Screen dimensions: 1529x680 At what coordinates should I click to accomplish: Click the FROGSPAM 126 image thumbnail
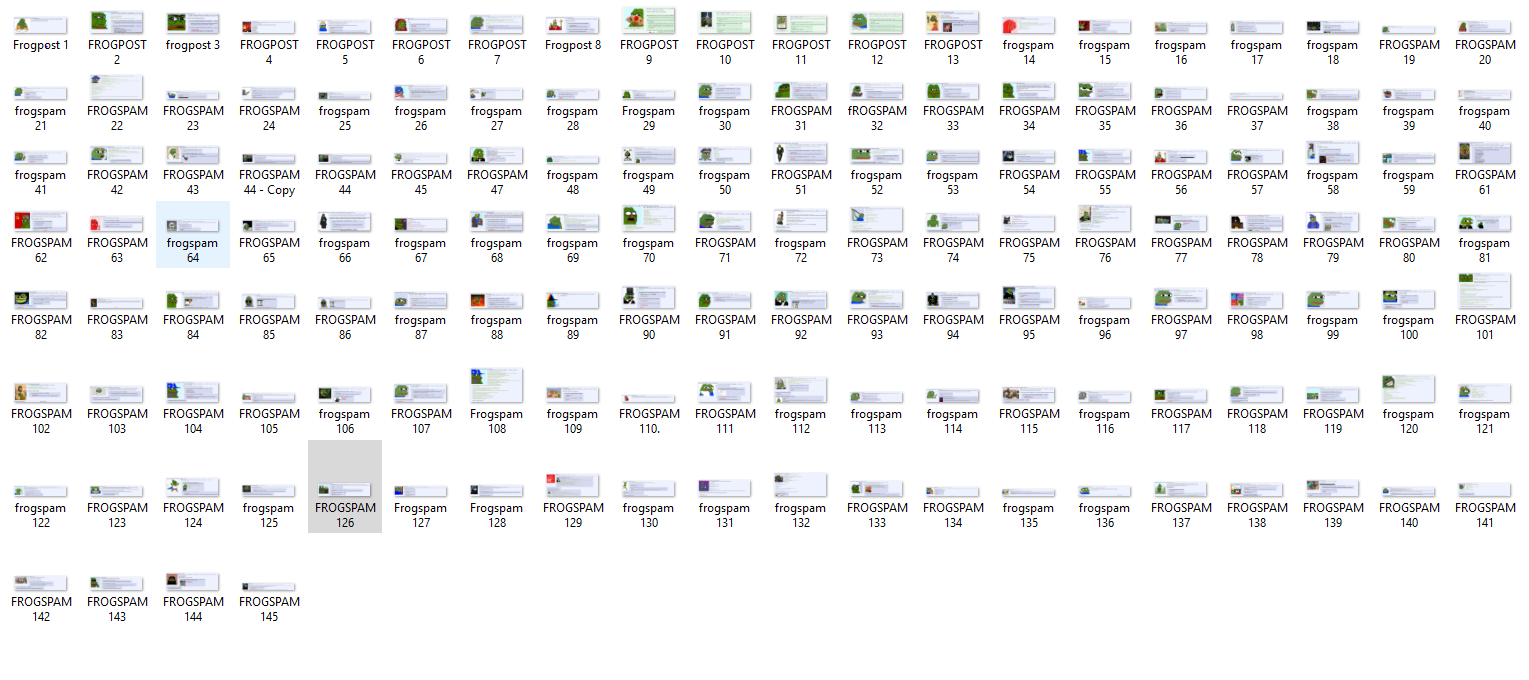pos(345,490)
